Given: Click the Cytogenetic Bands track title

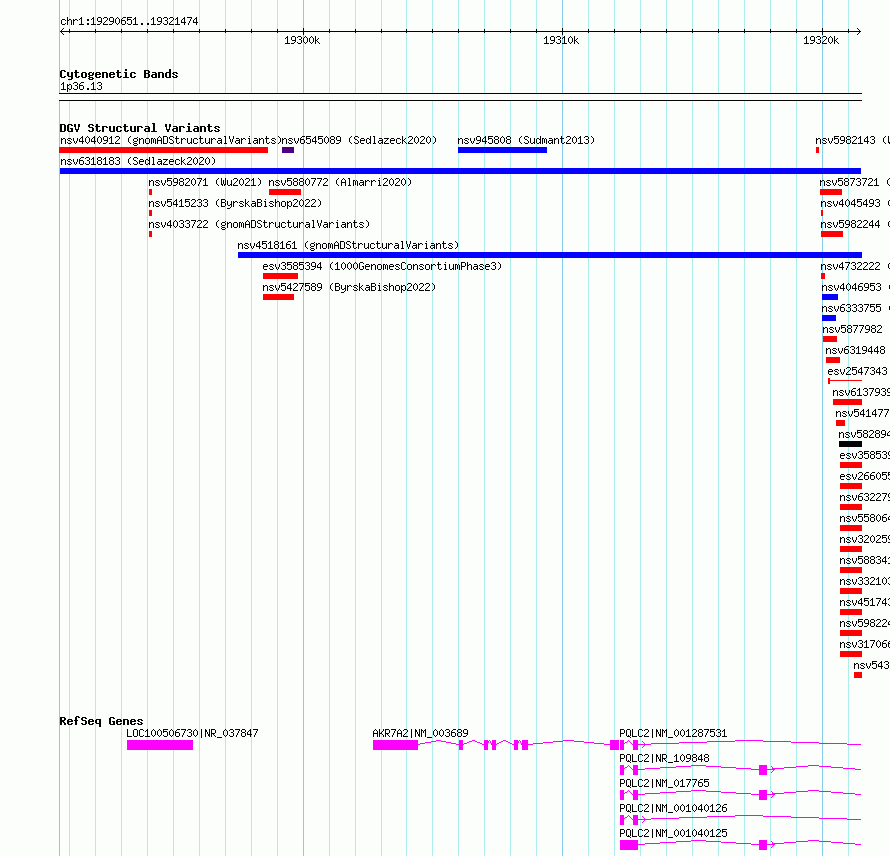Looking at the screenshot, I should coord(119,74).
